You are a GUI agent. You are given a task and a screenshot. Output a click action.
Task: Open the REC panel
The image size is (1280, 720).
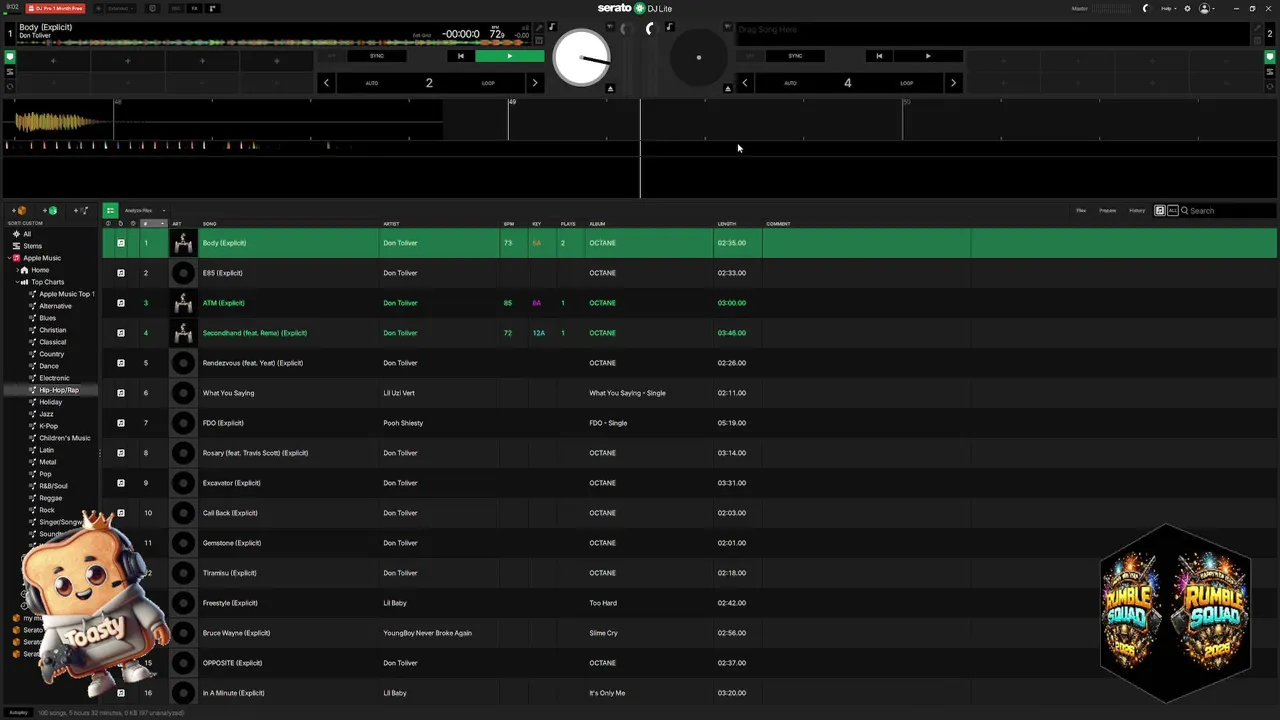point(175,8)
